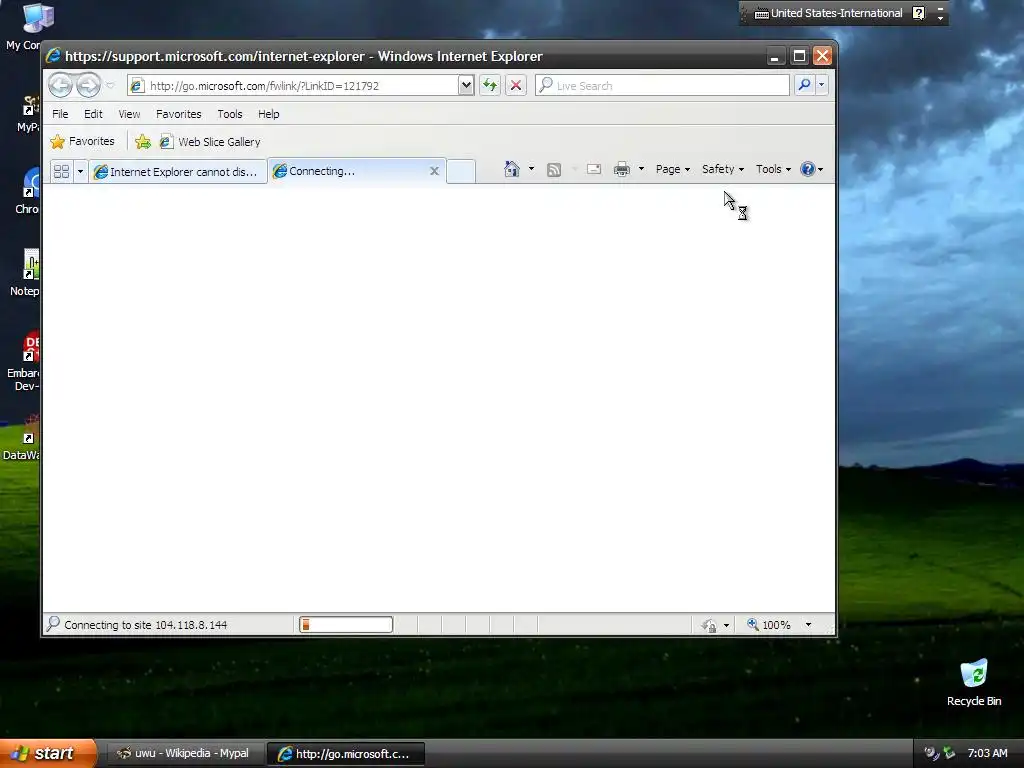Expand the address bar dropdown

[x=466, y=86]
